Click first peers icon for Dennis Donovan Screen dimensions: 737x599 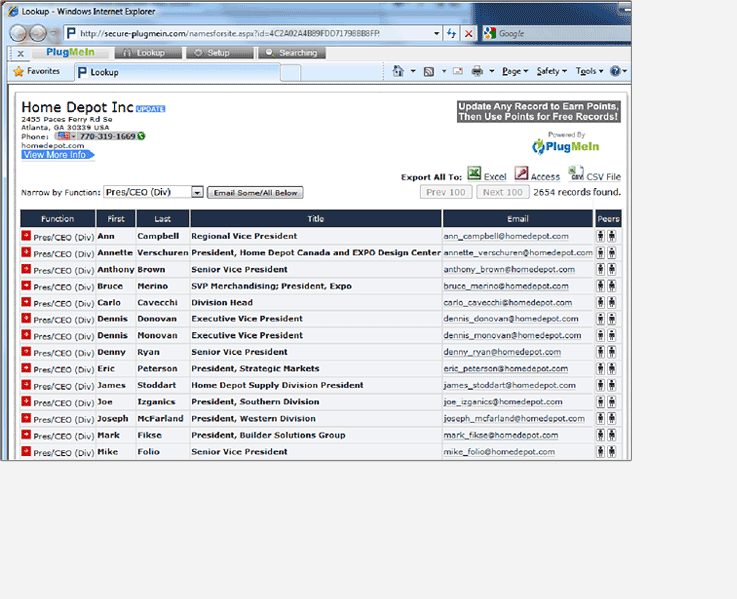point(601,319)
